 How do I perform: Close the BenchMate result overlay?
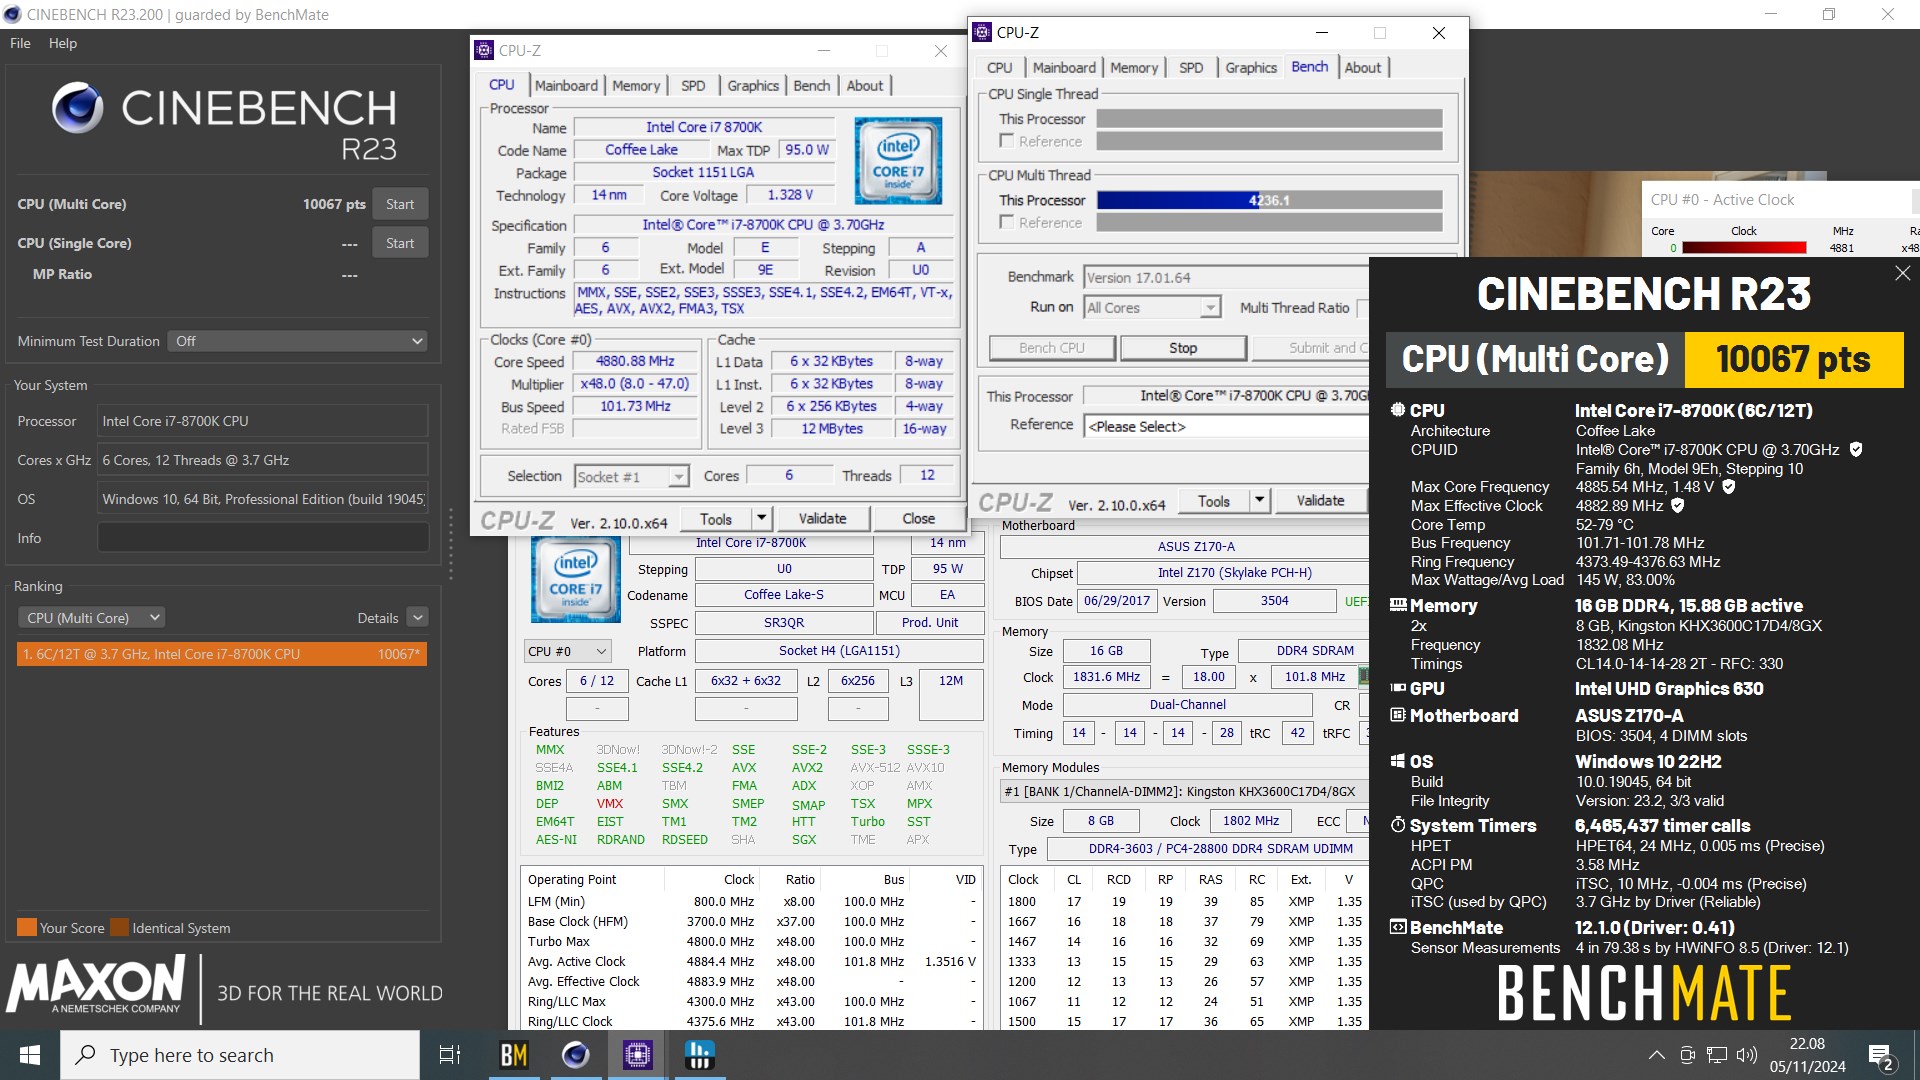[1902, 273]
